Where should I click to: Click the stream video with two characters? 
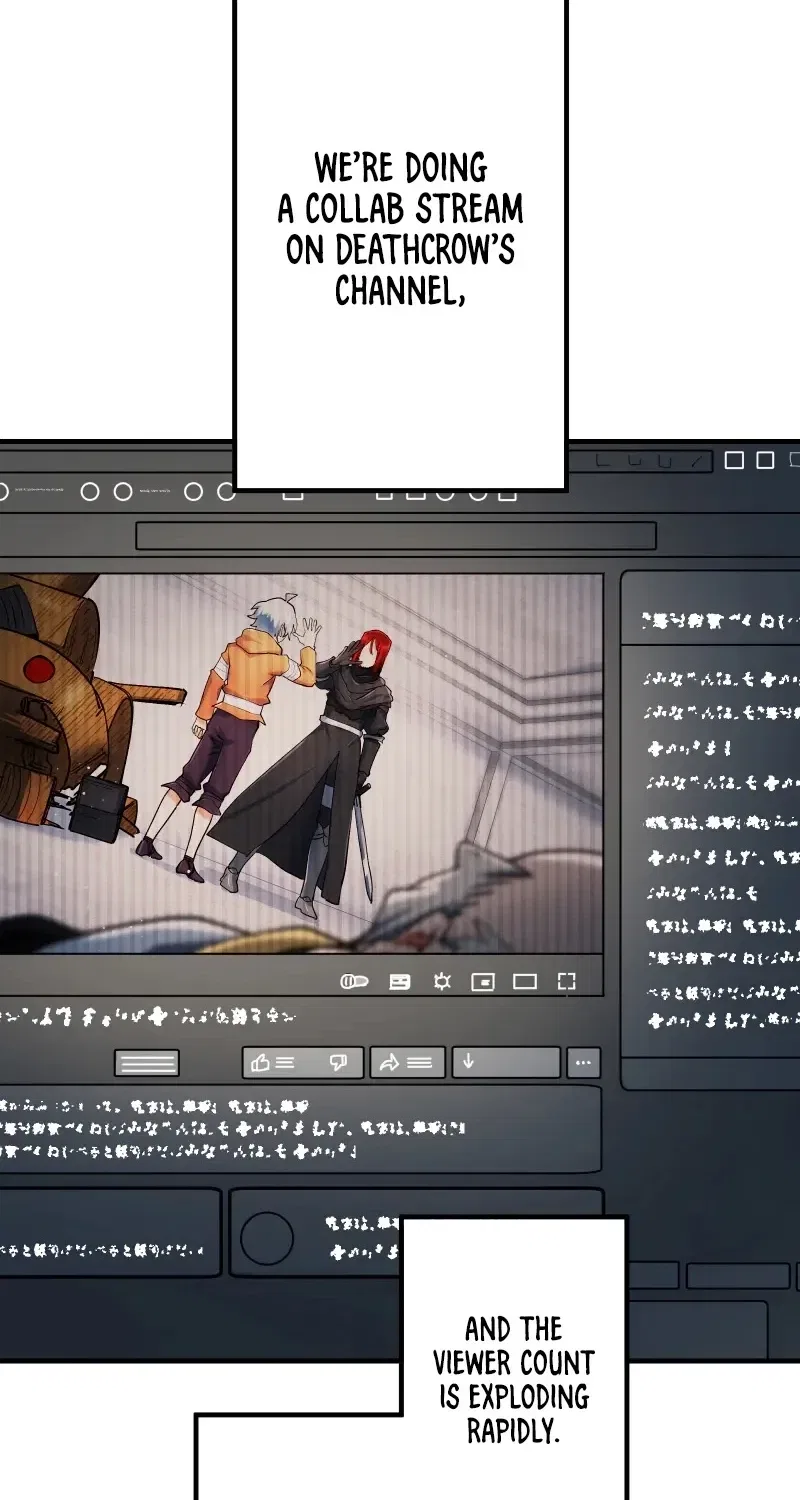[x=300, y=763]
